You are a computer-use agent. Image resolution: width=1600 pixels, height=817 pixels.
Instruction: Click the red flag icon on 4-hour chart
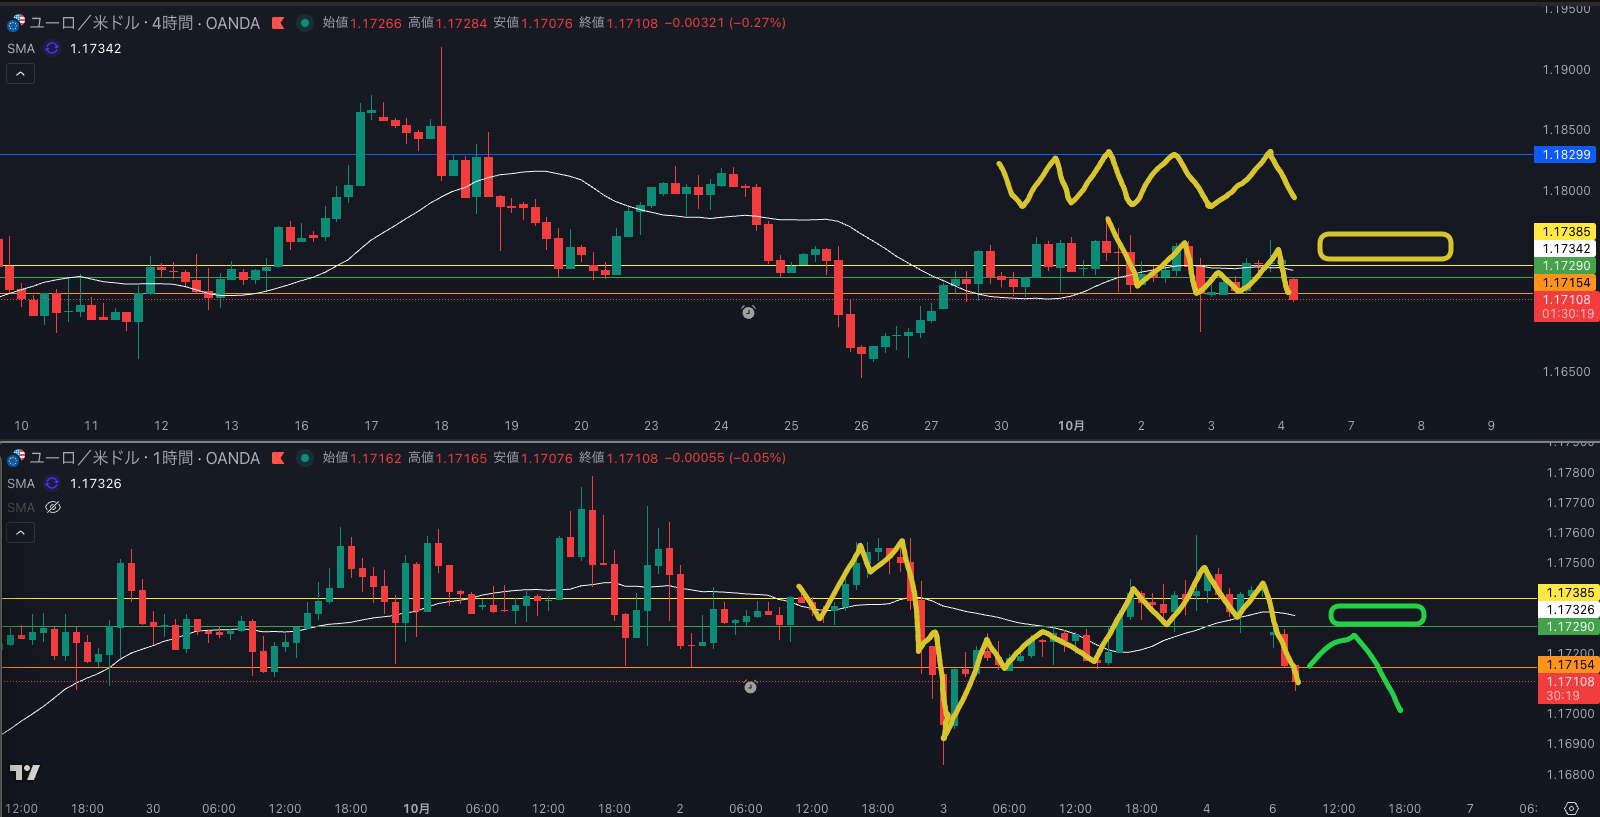click(278, 23)
